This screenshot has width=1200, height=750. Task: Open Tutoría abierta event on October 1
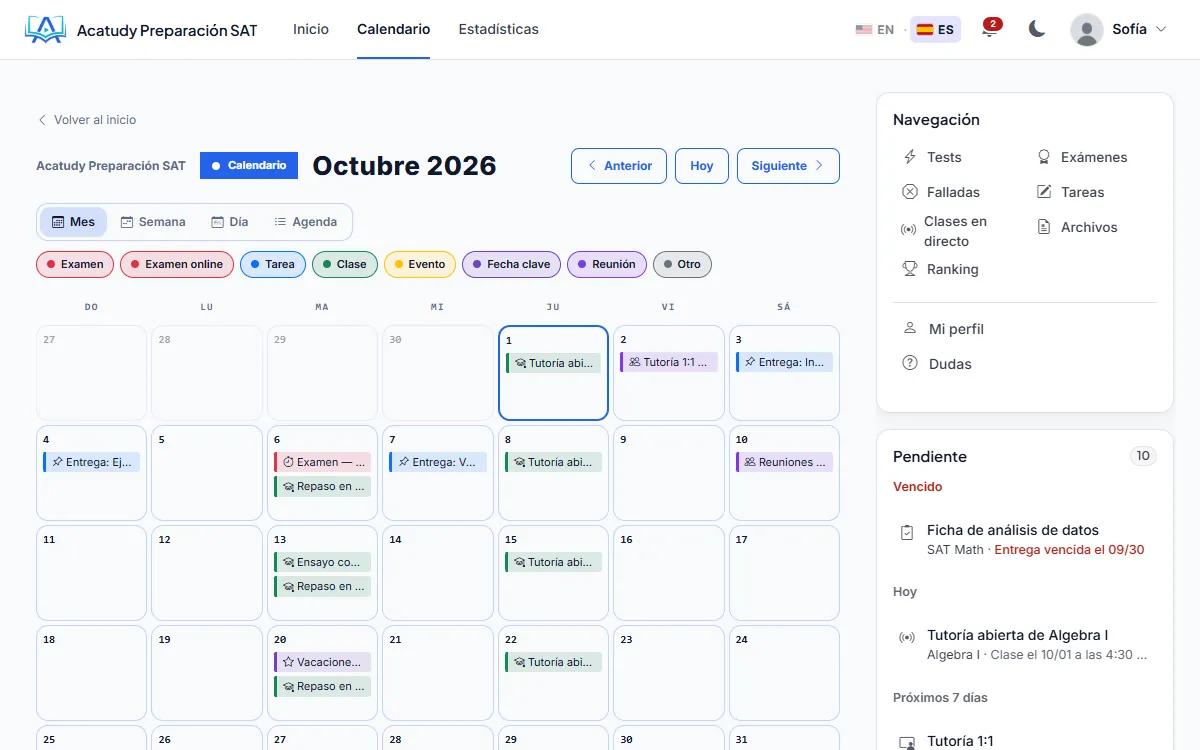click(553, 363)
